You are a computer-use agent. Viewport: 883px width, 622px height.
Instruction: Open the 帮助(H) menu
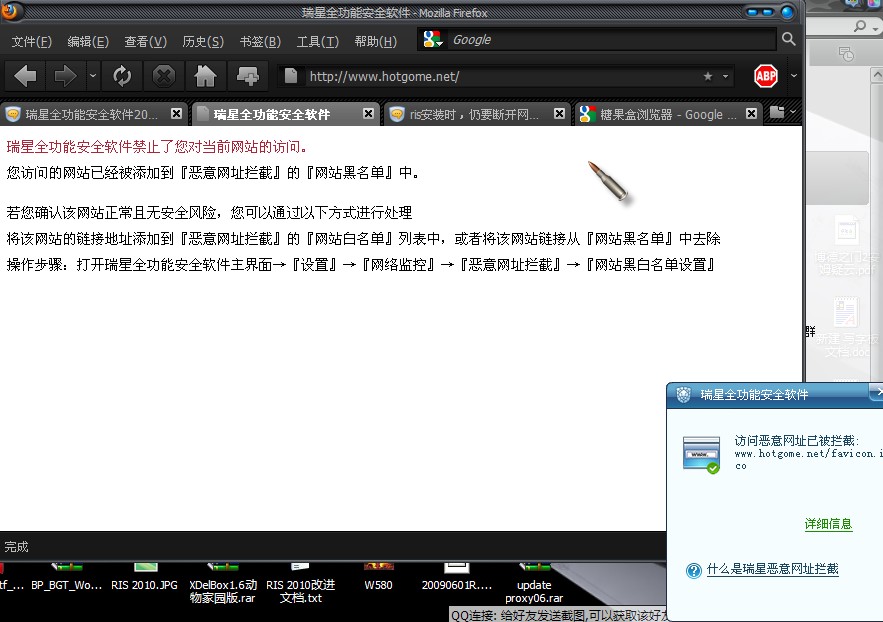(375, 42)
